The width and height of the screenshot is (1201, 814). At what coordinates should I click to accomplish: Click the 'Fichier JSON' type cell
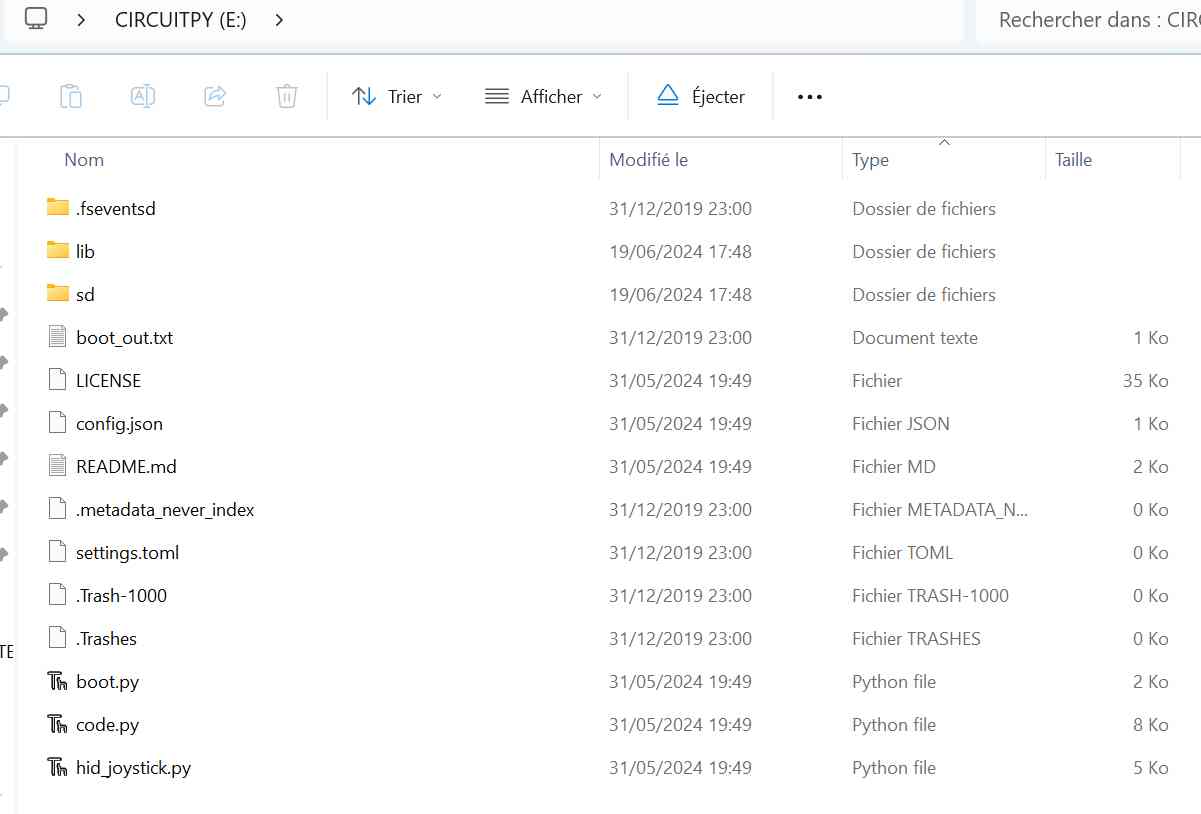pyautogui.click(x=901, y=424)
